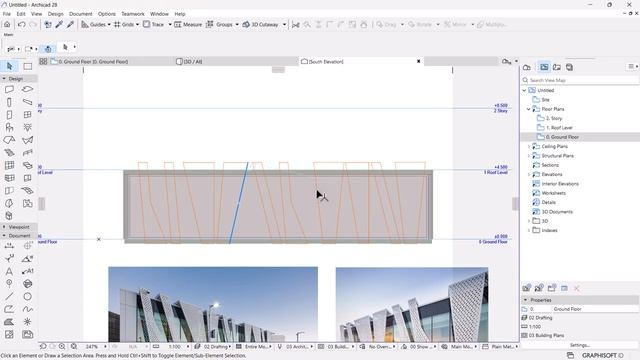The height and width of the screenshot is (360, 640).
Task: Select the Line tool
Action: (x=9, y=296)
